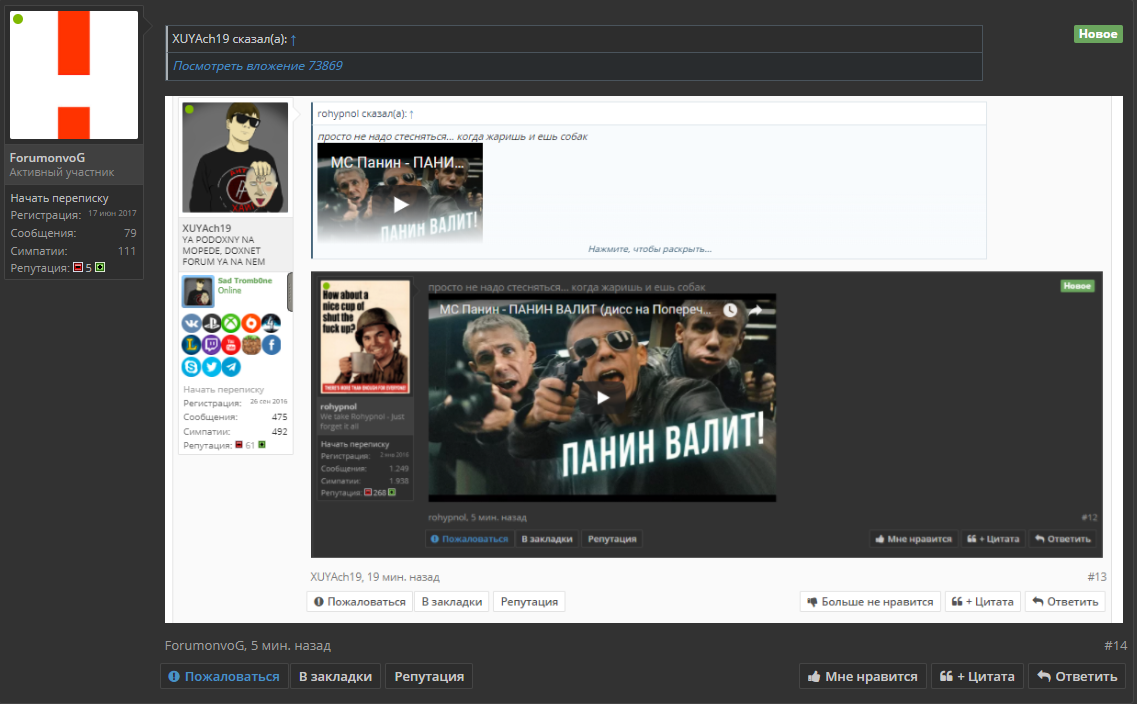Open the Telegram profile icon
The width and height of the screenshot is (1137, 704).
(231, 367)
